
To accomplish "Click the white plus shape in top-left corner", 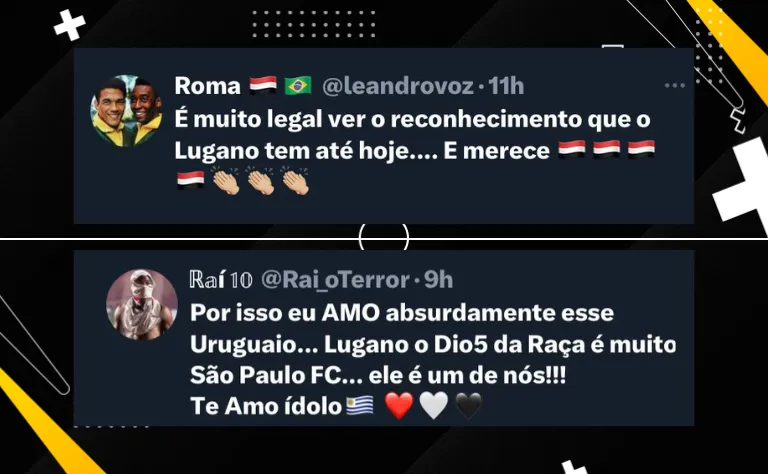I will click(x=70, y=25).
